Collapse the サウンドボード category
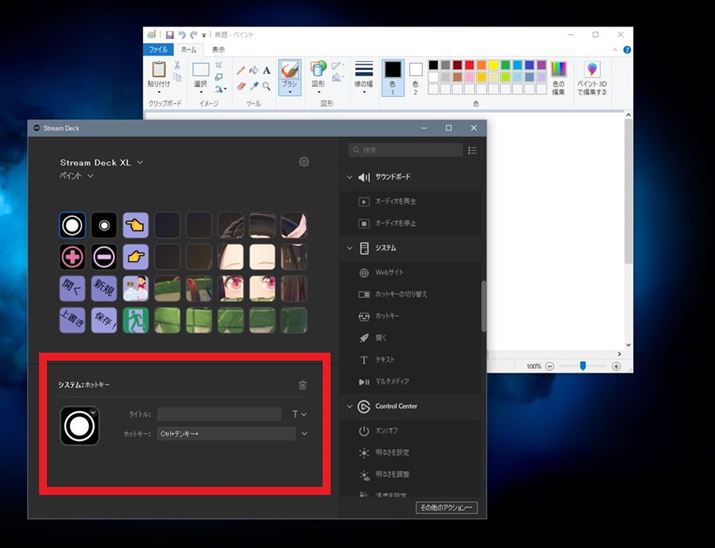715x548 pixels. tap(349, 177)
